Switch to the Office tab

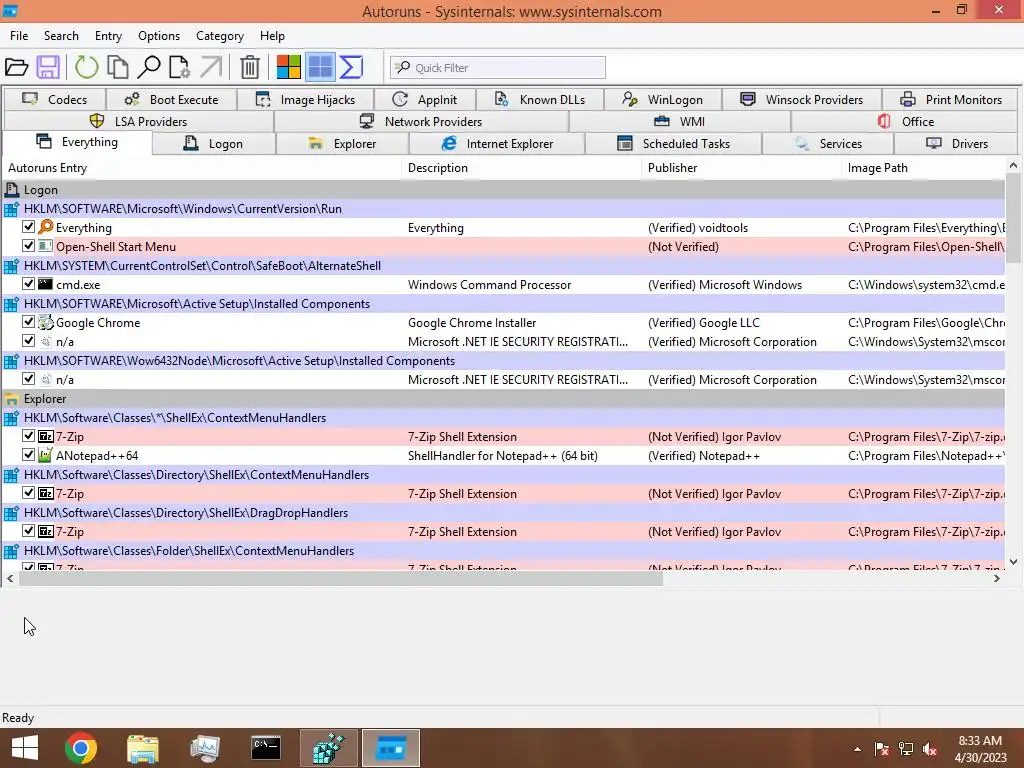point(905,121)
